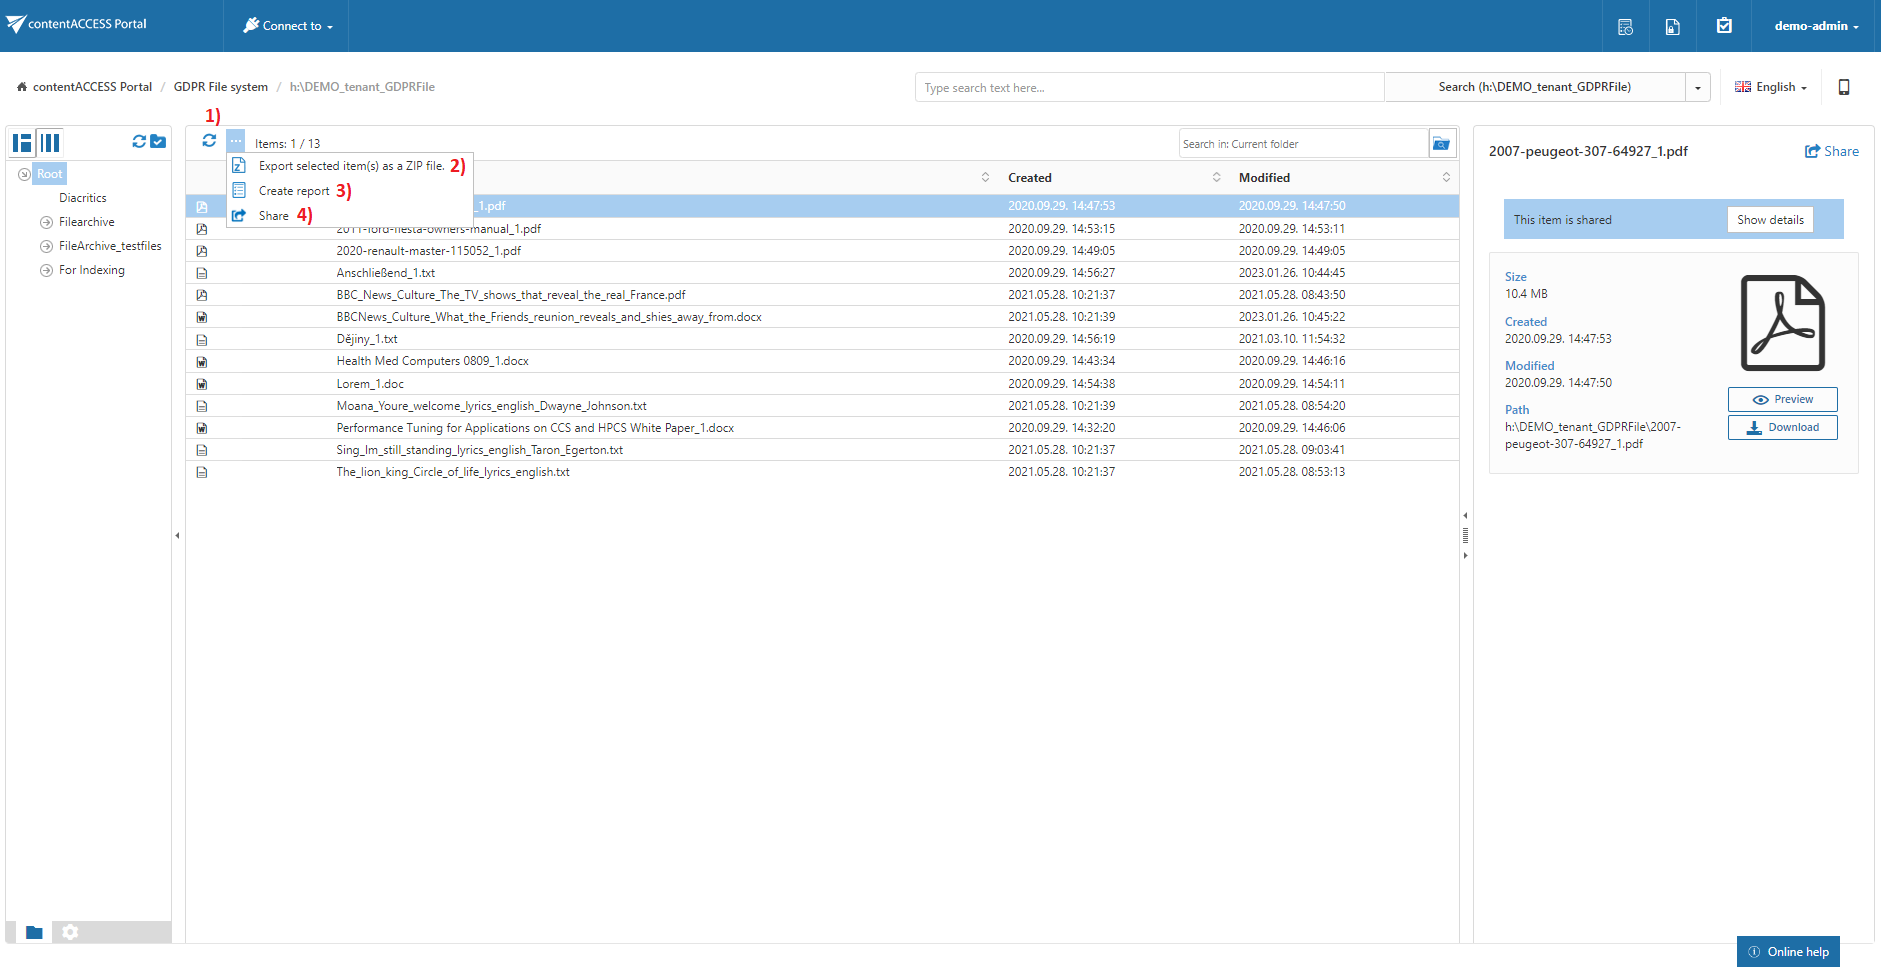Click the locked document icon in header
The image size is (1881, 967).
point(1672,27)
